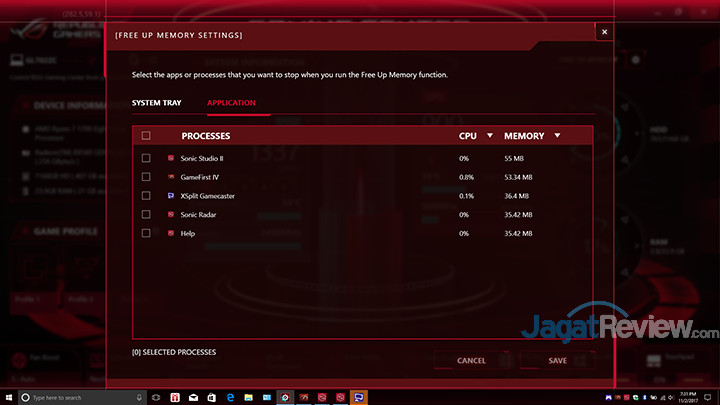Close the Free Up Memory Settings dialog
The image size is (720, 405).
tap(603, 32)
